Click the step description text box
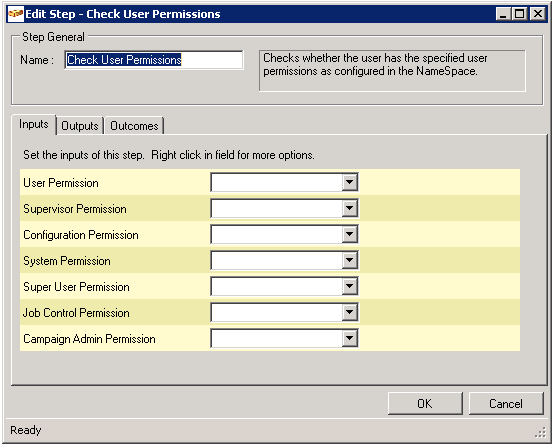This screenshot has width=553, height=446. pos(392,71)
